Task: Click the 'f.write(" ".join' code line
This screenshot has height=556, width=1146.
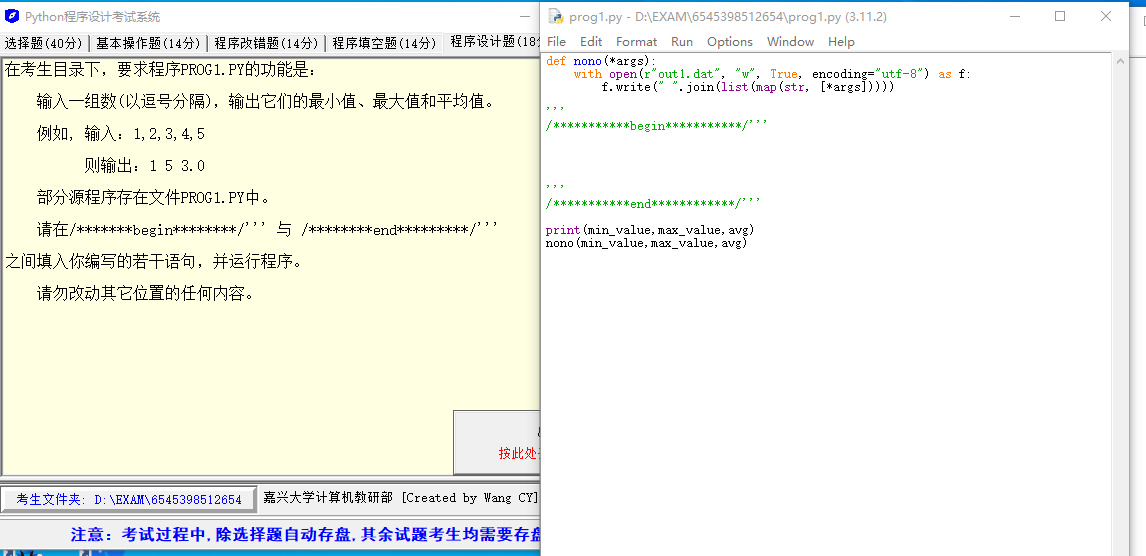Action: pos(748,87)
